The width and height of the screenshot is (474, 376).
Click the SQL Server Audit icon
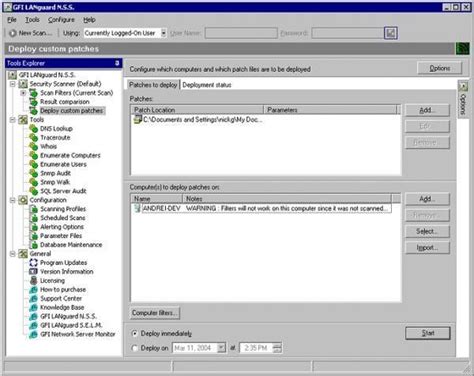[x=33, y=191]
